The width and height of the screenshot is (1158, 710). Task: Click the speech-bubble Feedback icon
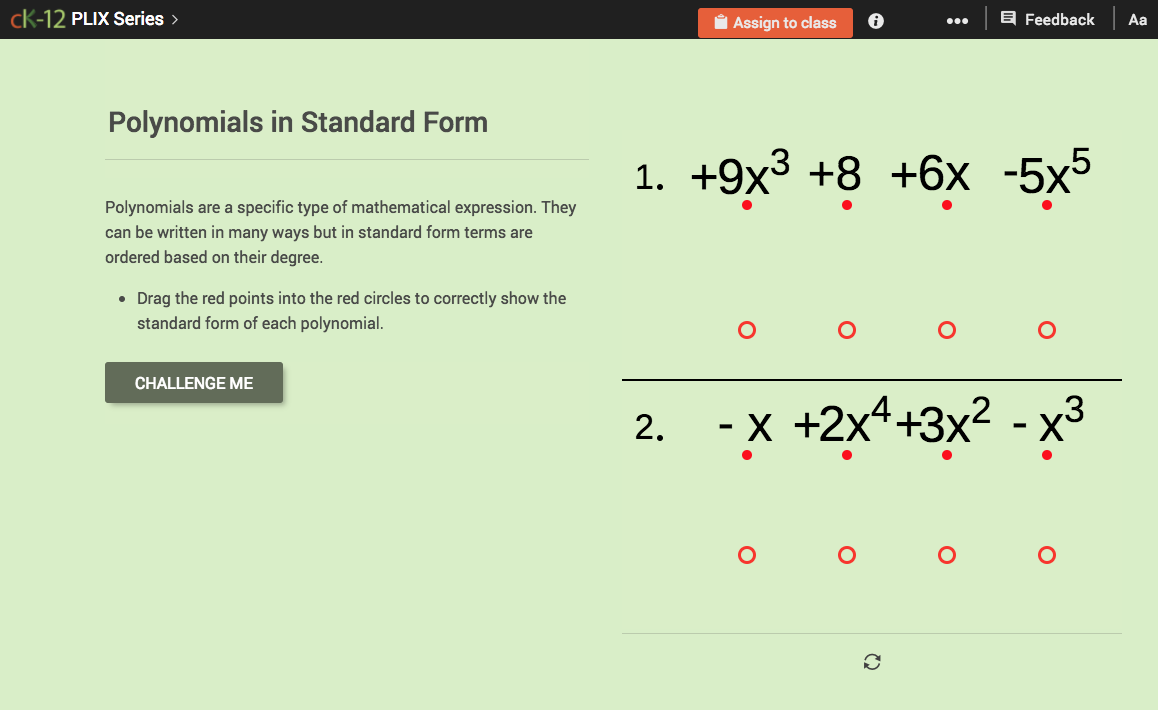click(x=1011, y=19)
